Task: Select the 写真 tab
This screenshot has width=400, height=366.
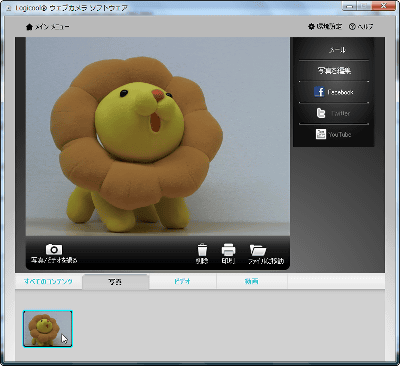Action: pos(115,282)
